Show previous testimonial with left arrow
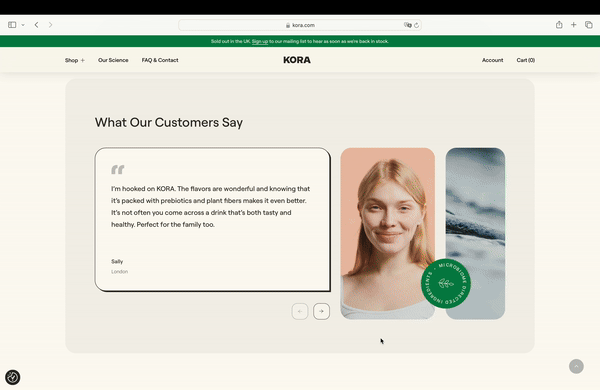 click(x=300, y=312)
